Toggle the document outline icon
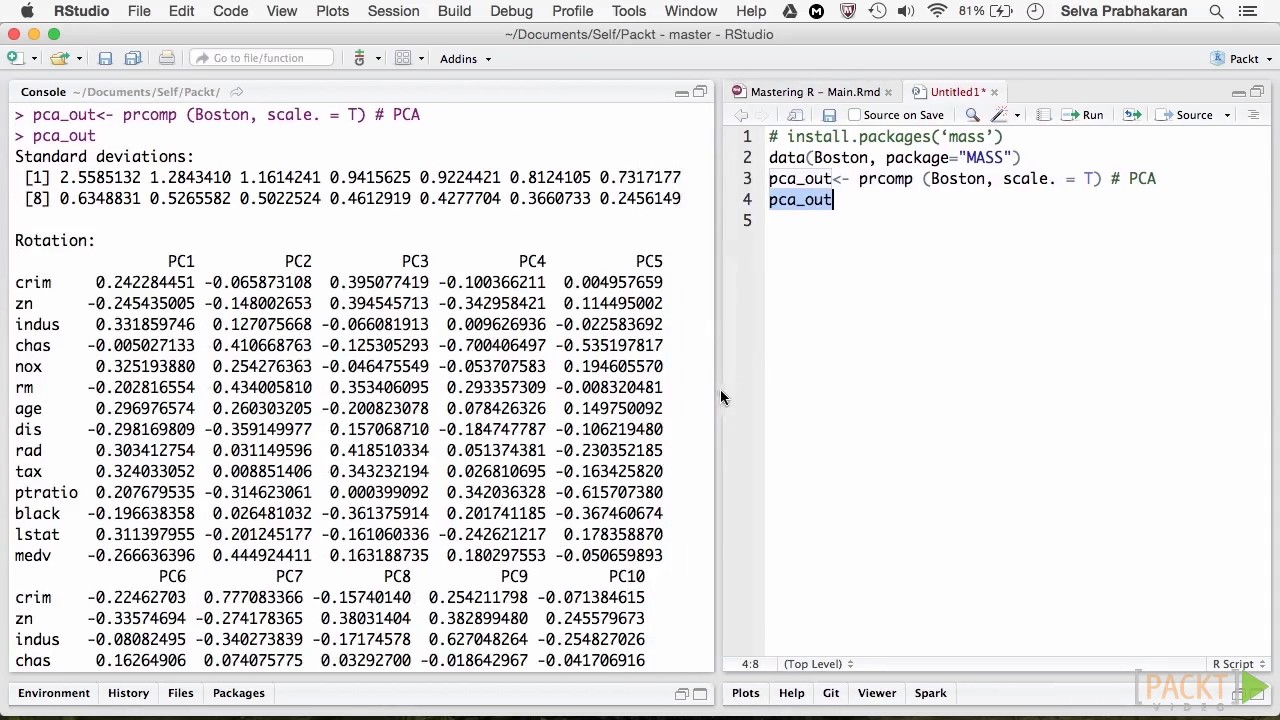1280x720 pixels. tap(1253, 115)
